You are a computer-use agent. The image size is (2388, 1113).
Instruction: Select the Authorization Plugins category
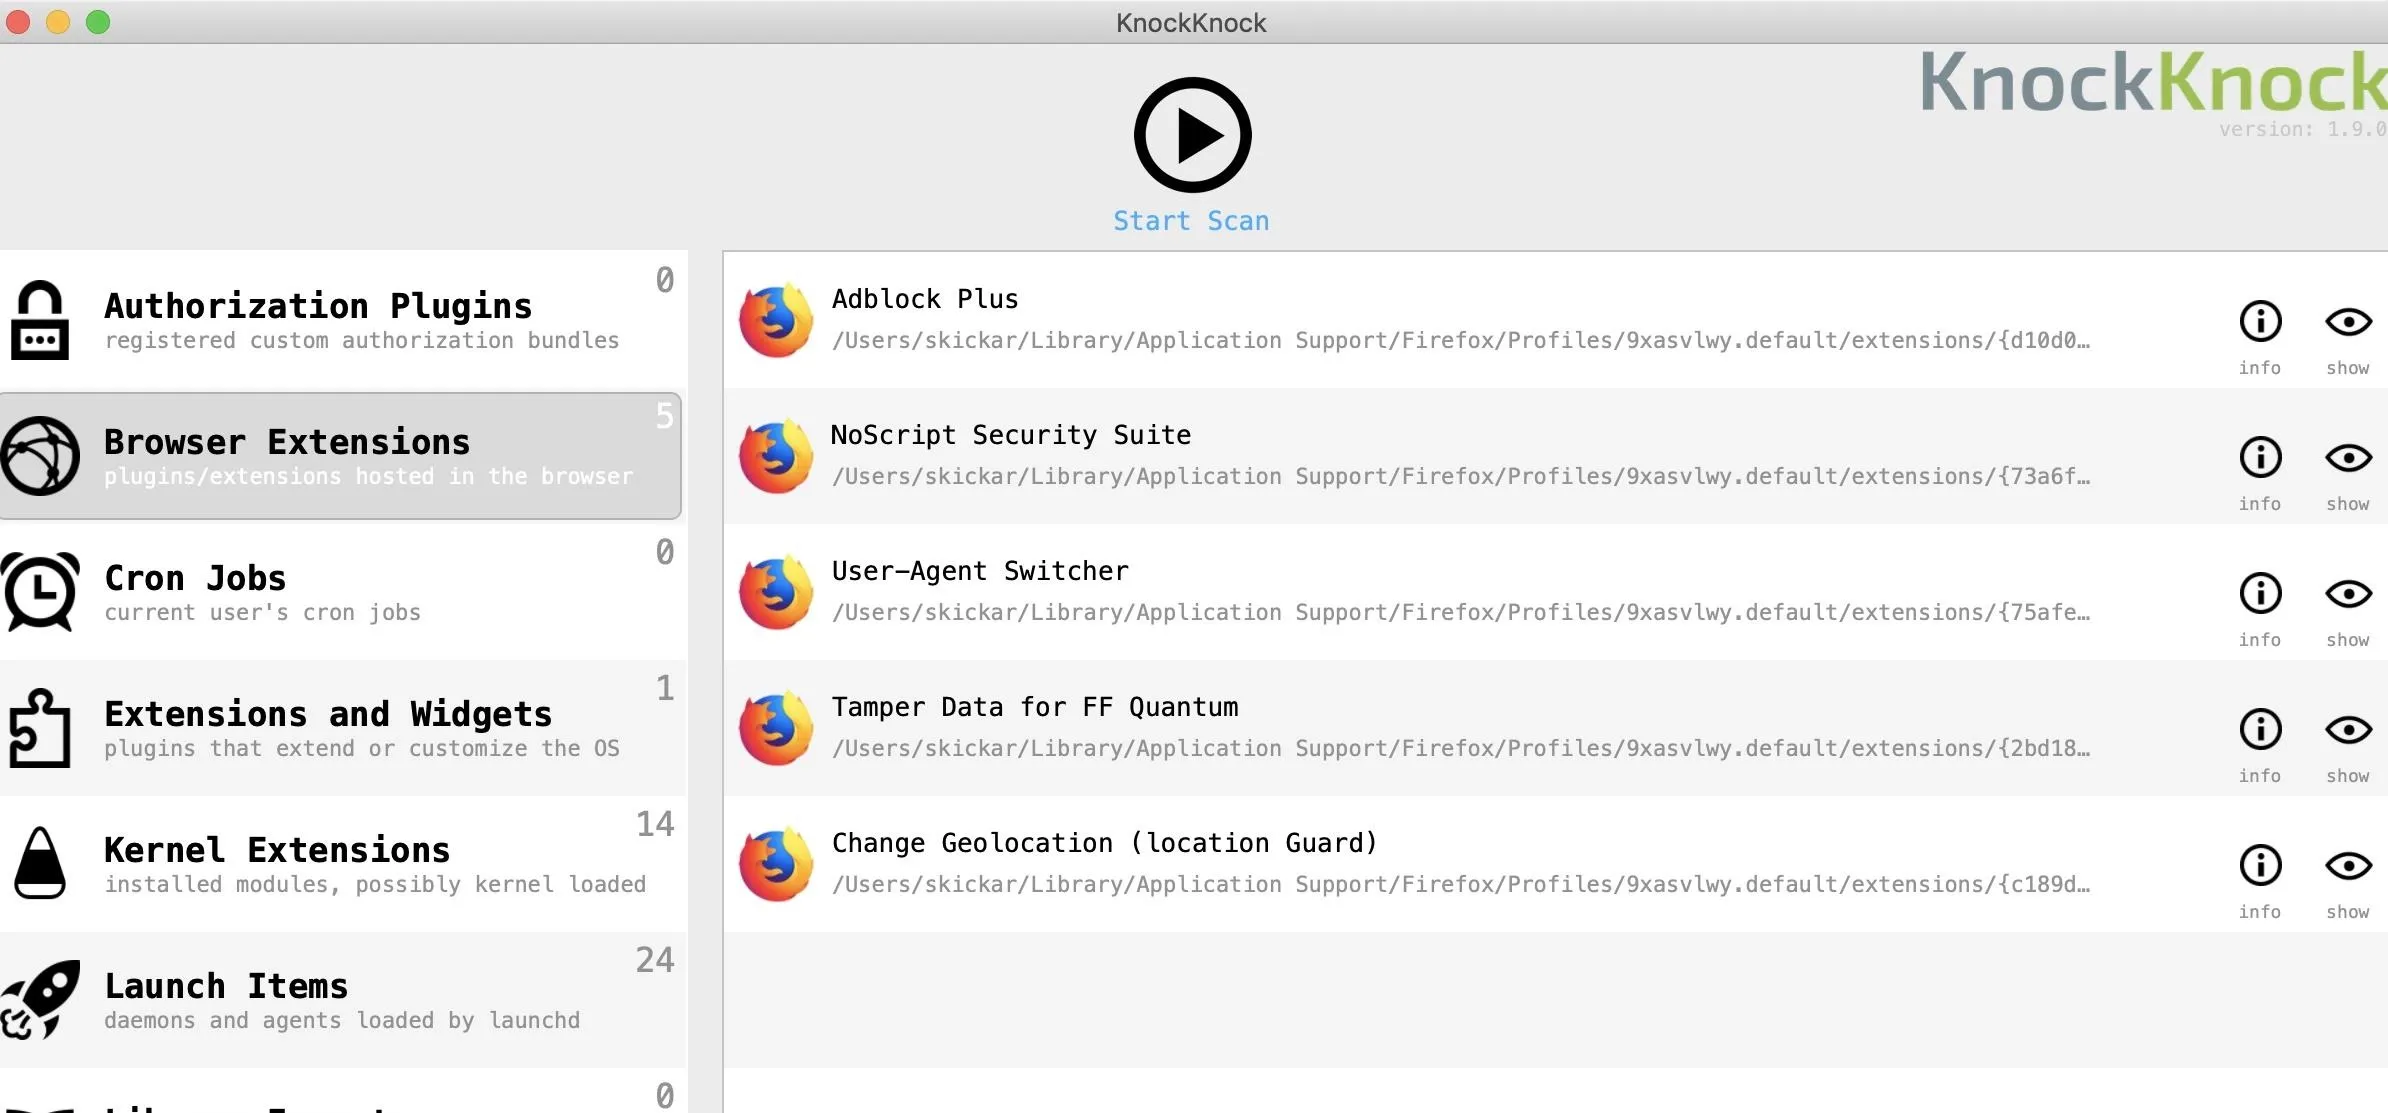[343, 320]
